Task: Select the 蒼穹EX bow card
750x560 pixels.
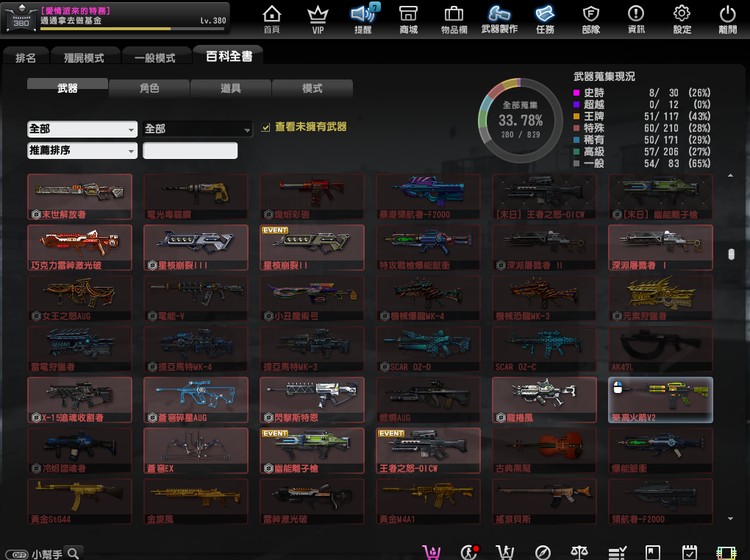Action: (196, 450)
